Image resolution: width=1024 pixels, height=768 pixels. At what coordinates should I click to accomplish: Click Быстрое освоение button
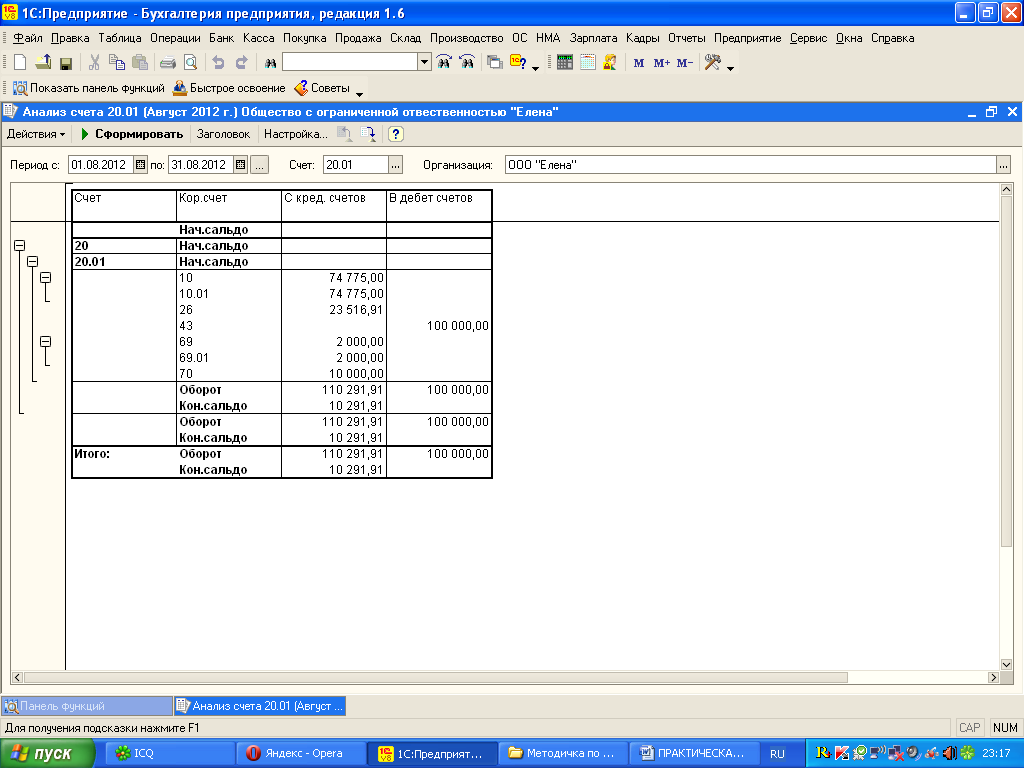point(229,88)
